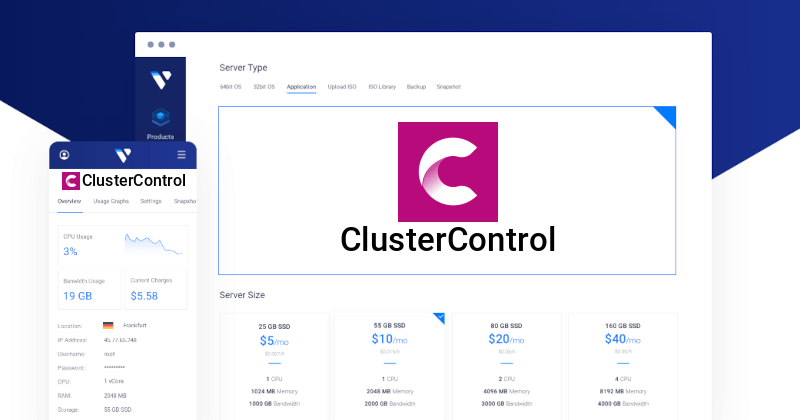This screenshot has width=800, height=420.
Task: Open the Usage Graphs tab in mobile panel
Action: [x=111, y=201]
